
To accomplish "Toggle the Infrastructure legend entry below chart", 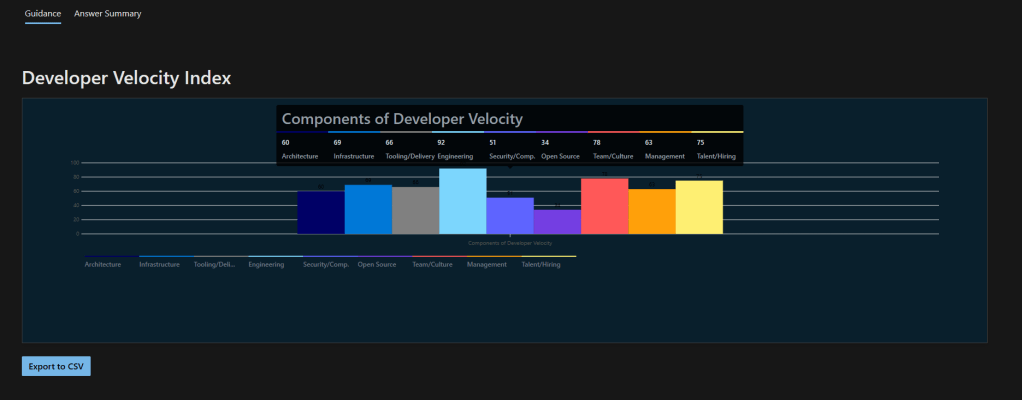I will click(159, 265).
